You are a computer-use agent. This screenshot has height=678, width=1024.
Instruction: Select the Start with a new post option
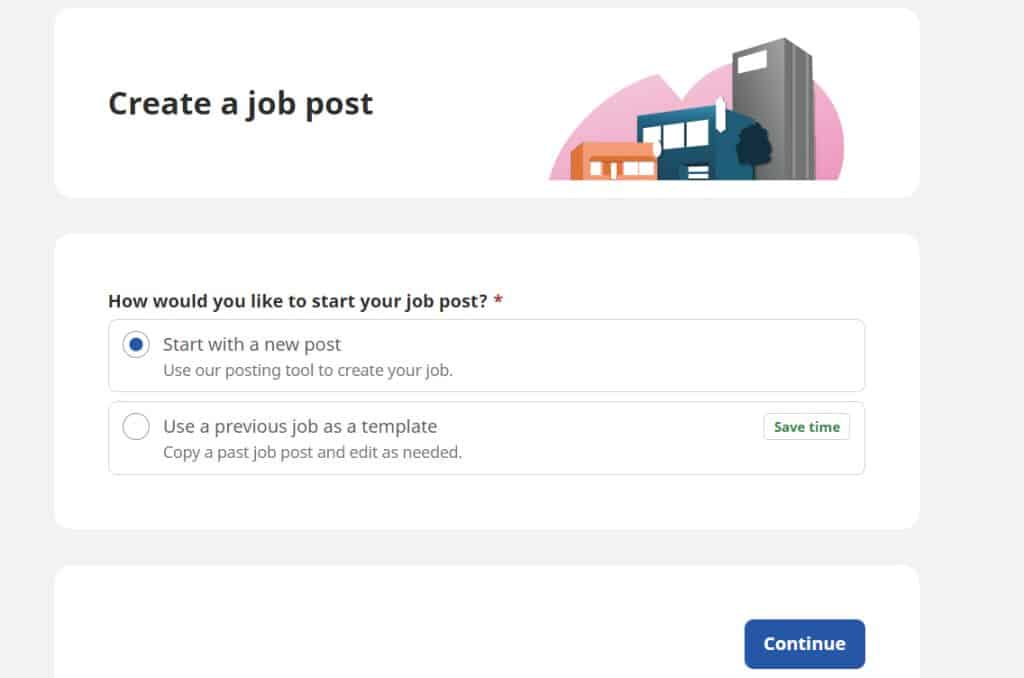(x=251, y=344)
